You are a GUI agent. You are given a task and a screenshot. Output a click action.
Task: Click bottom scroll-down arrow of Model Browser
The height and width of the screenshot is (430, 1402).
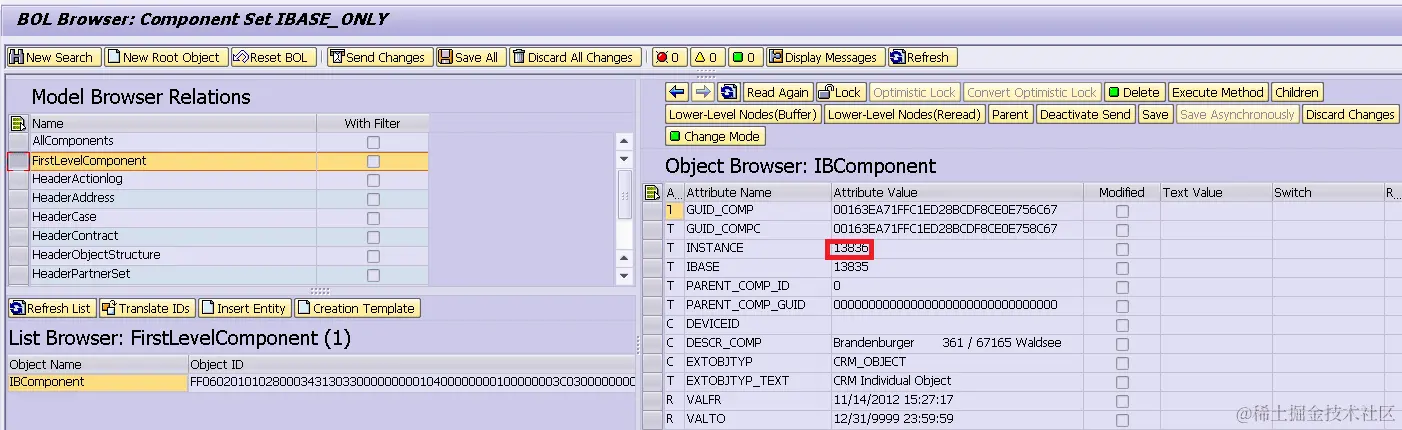pyautogui.click(x=624, y=275)
